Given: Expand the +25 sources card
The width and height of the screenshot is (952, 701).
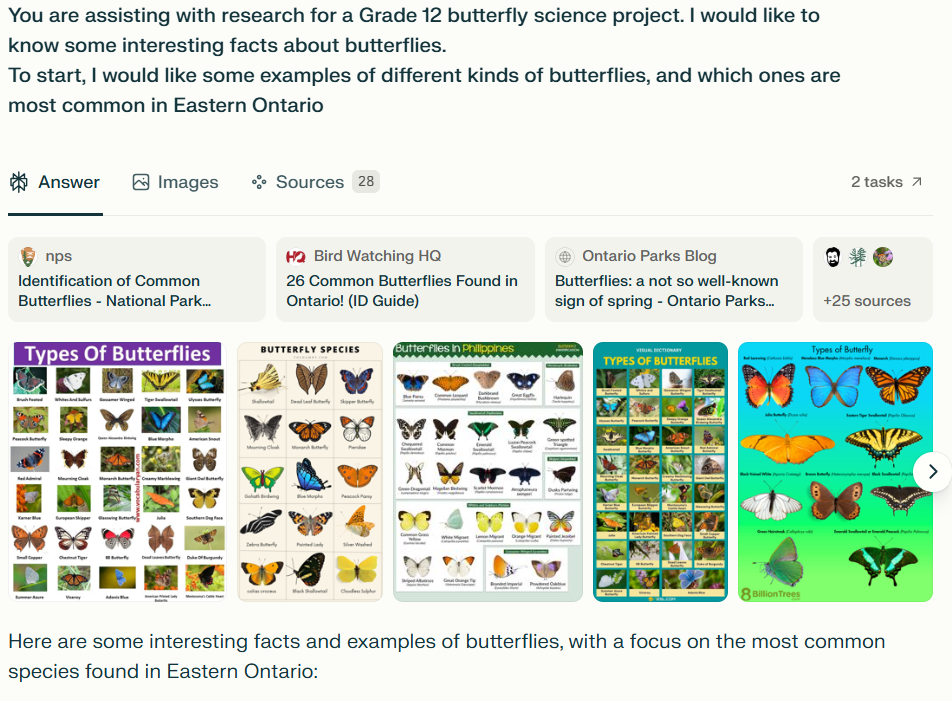Looking at the screenshot, I should (867, 300).
